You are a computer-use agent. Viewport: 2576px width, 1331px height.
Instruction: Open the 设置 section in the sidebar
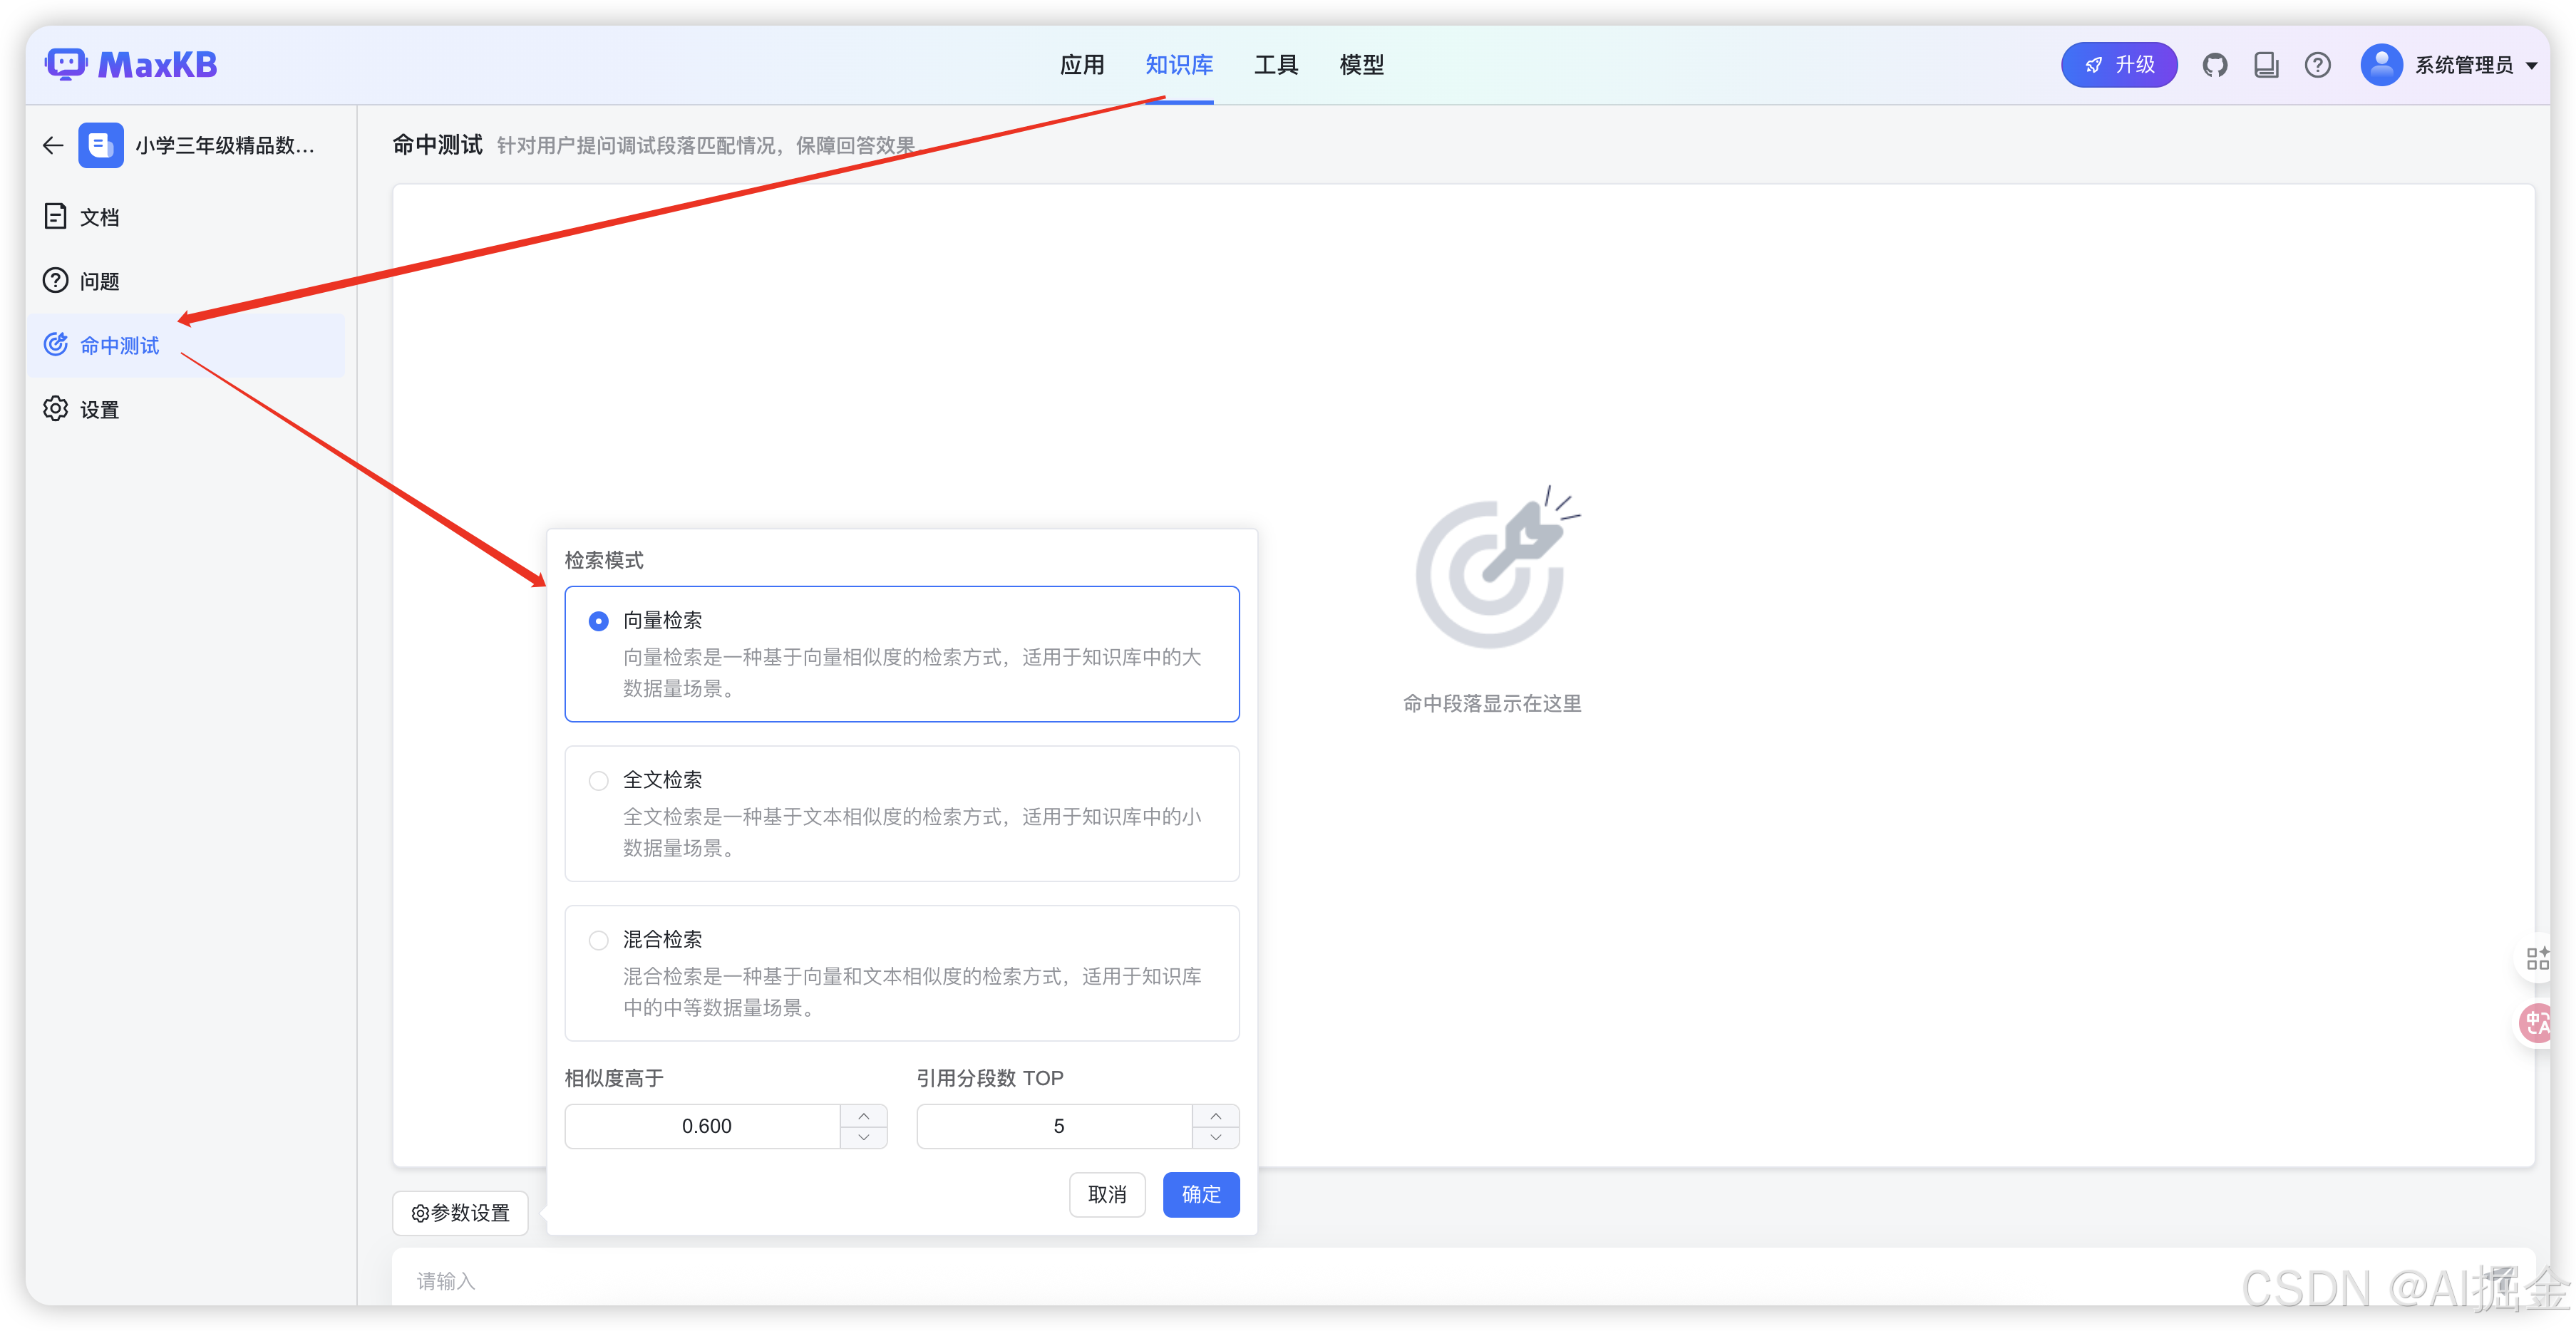[x=100, y=408]
